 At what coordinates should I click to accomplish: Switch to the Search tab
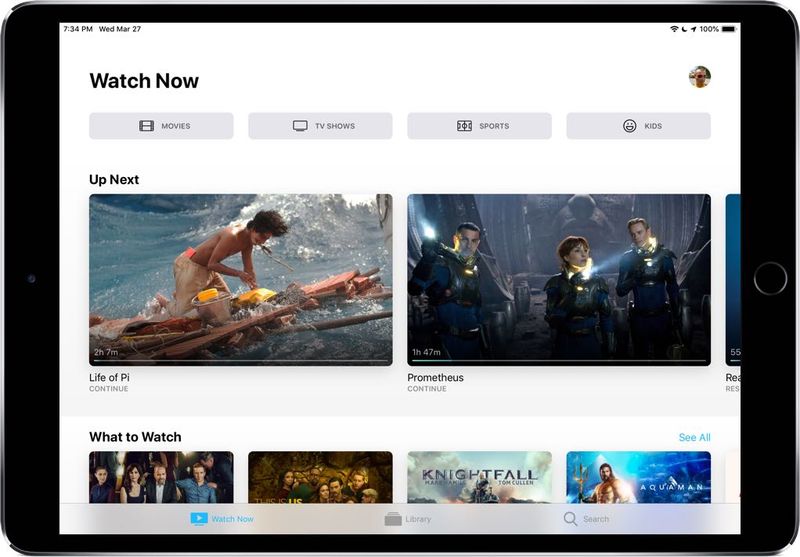(586, 519)
